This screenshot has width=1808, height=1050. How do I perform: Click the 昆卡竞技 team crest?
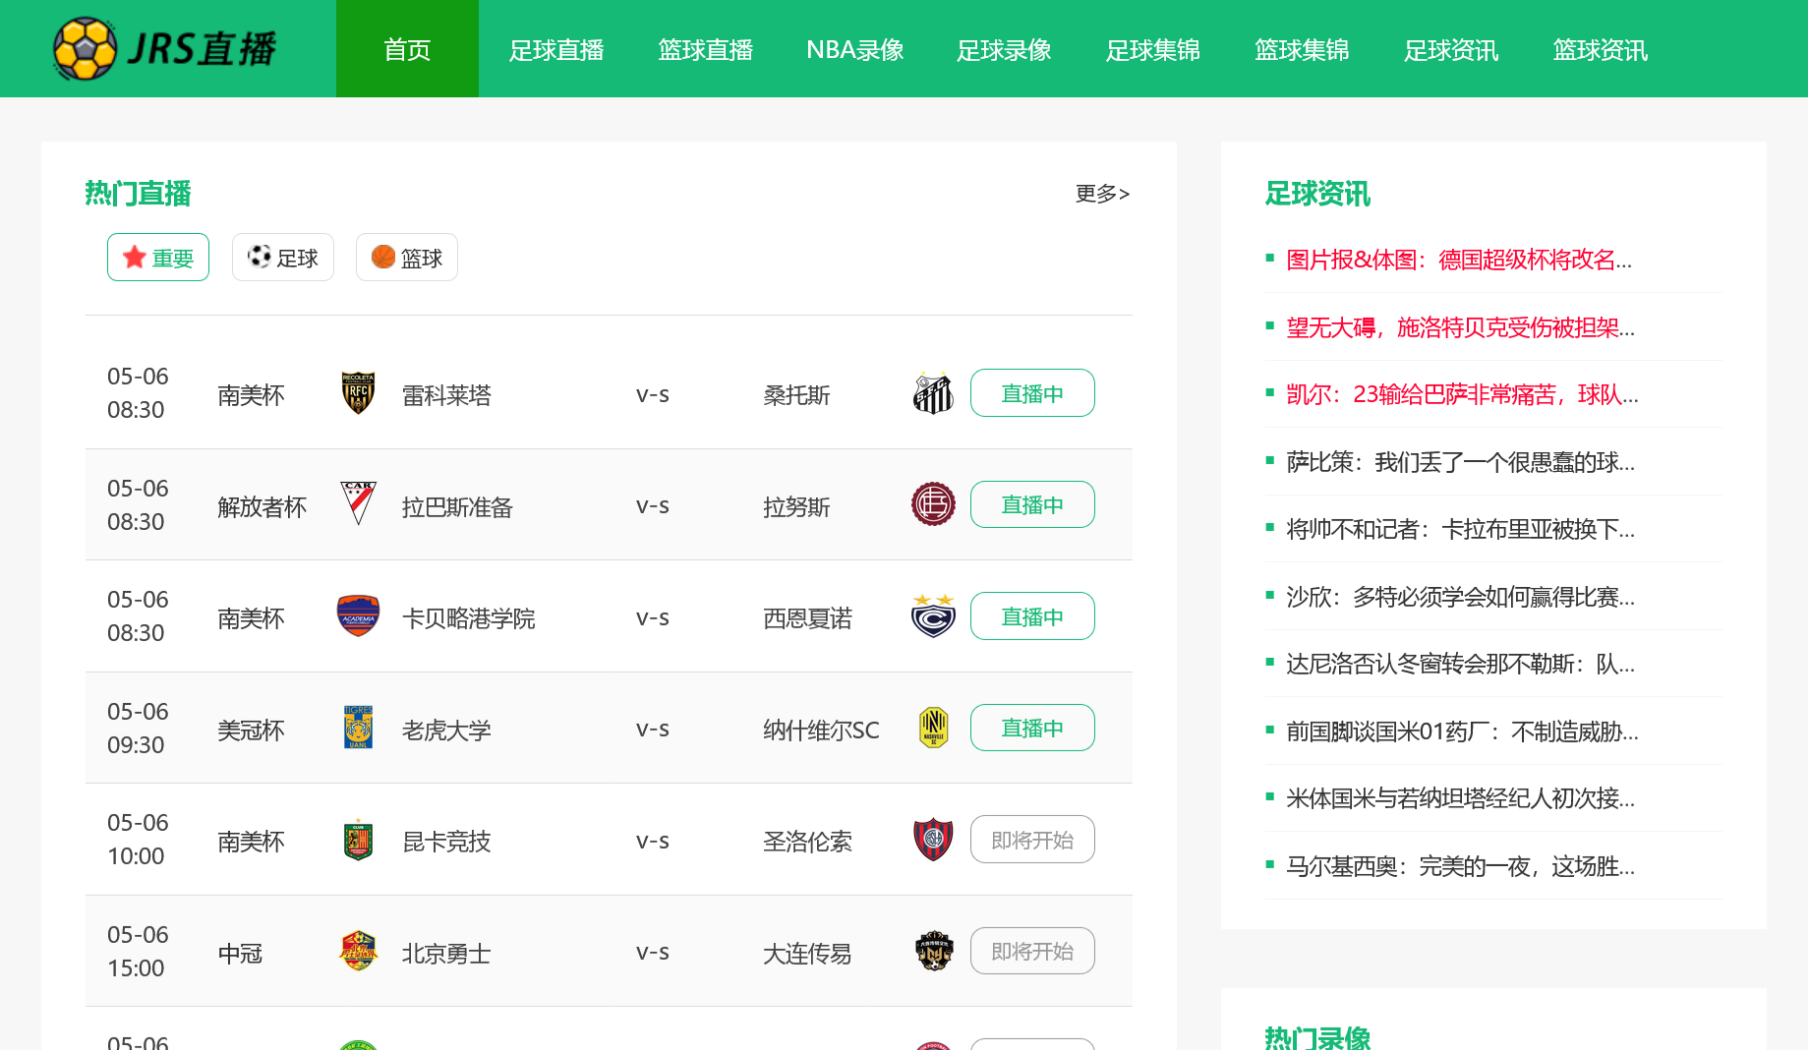(358, 839)
